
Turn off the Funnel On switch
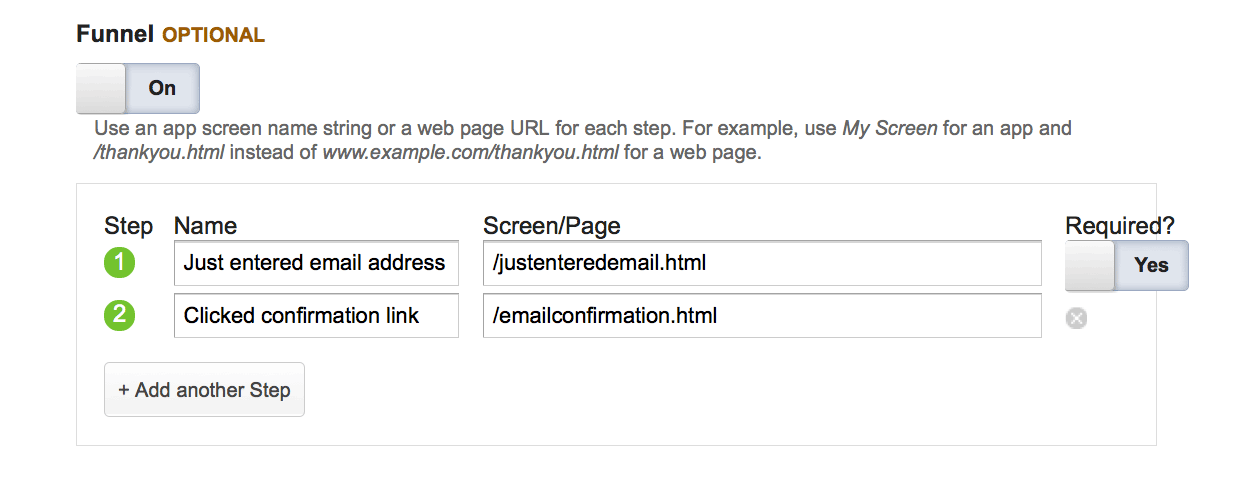[138, 88]
